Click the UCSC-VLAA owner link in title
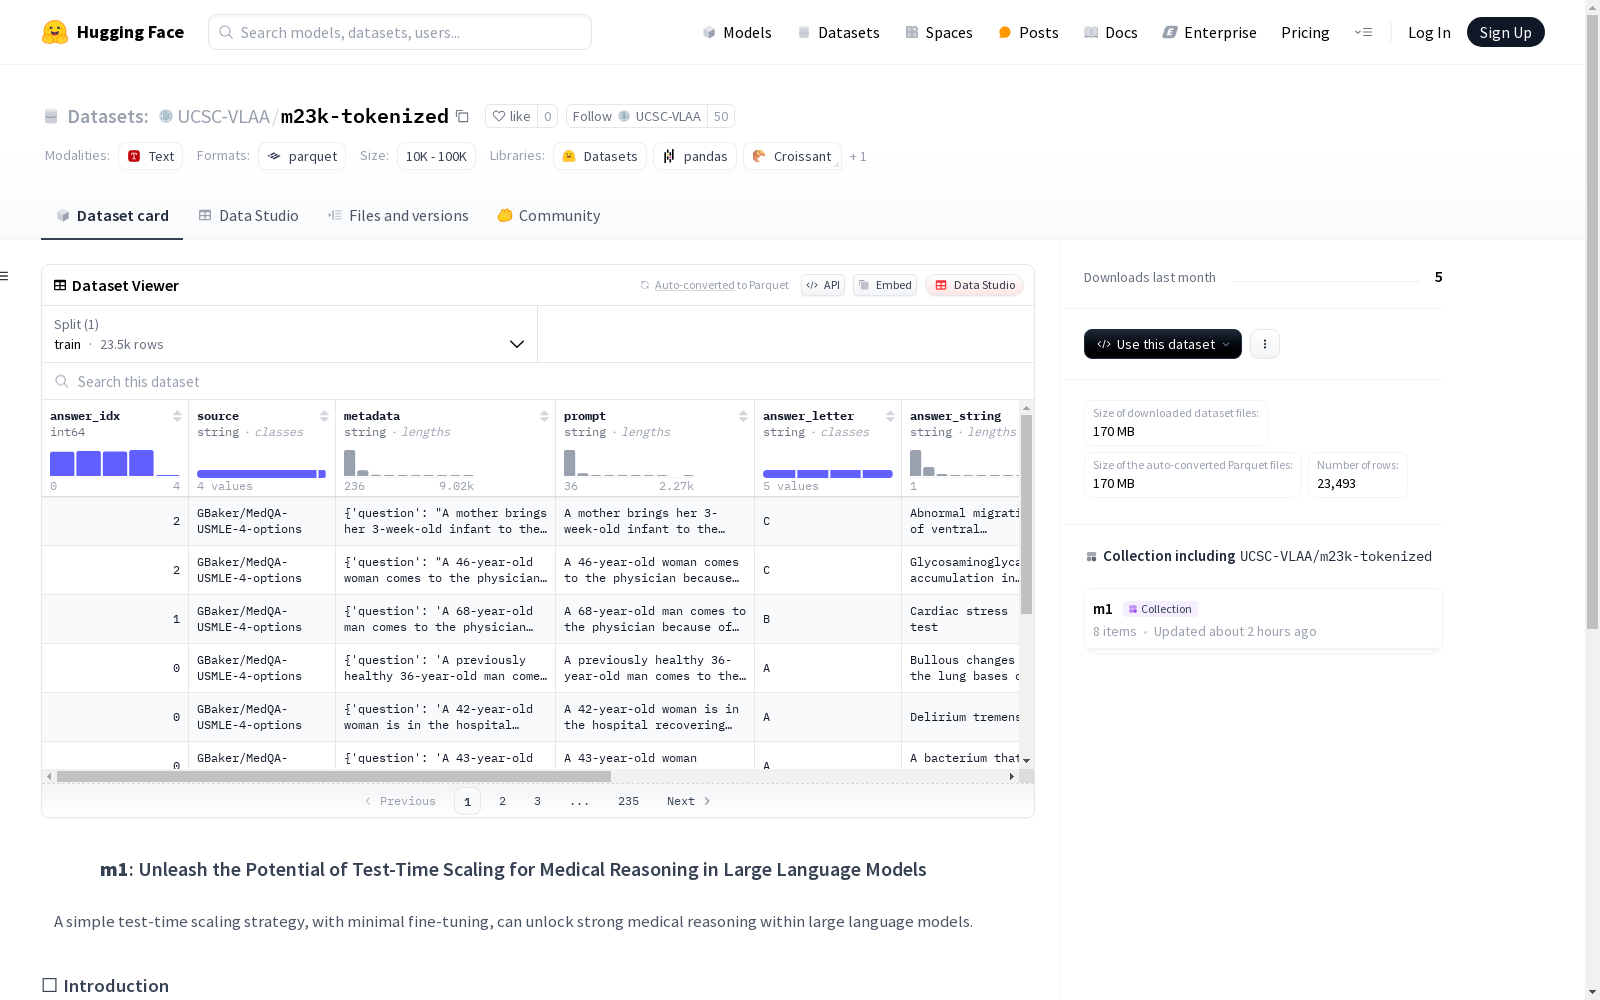Image resolution: width=1600 pixels, height=1000 pixels. tap(224, 116)
